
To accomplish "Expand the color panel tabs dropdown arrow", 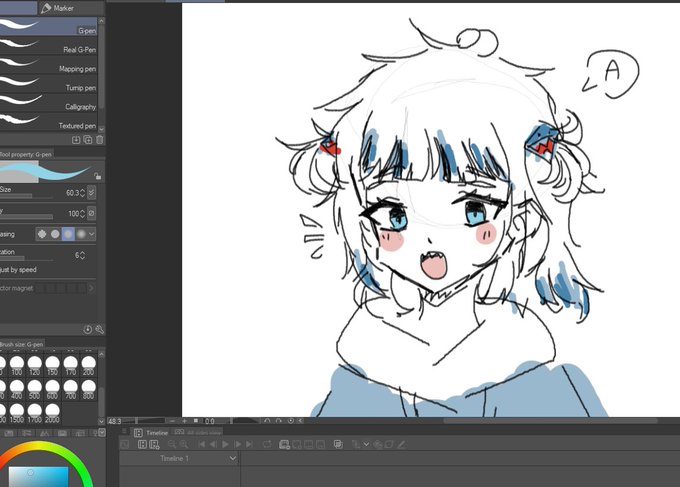I will click(x=101, y=432).
